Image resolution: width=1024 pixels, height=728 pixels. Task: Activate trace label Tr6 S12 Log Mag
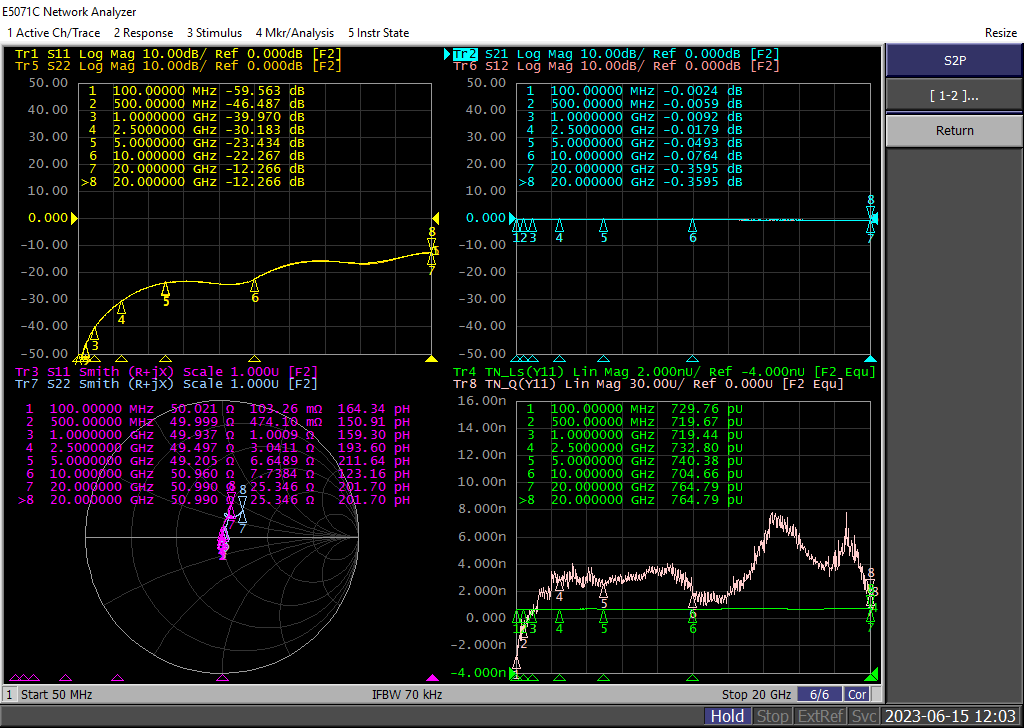pyautogui.click(x=616, y=65)
